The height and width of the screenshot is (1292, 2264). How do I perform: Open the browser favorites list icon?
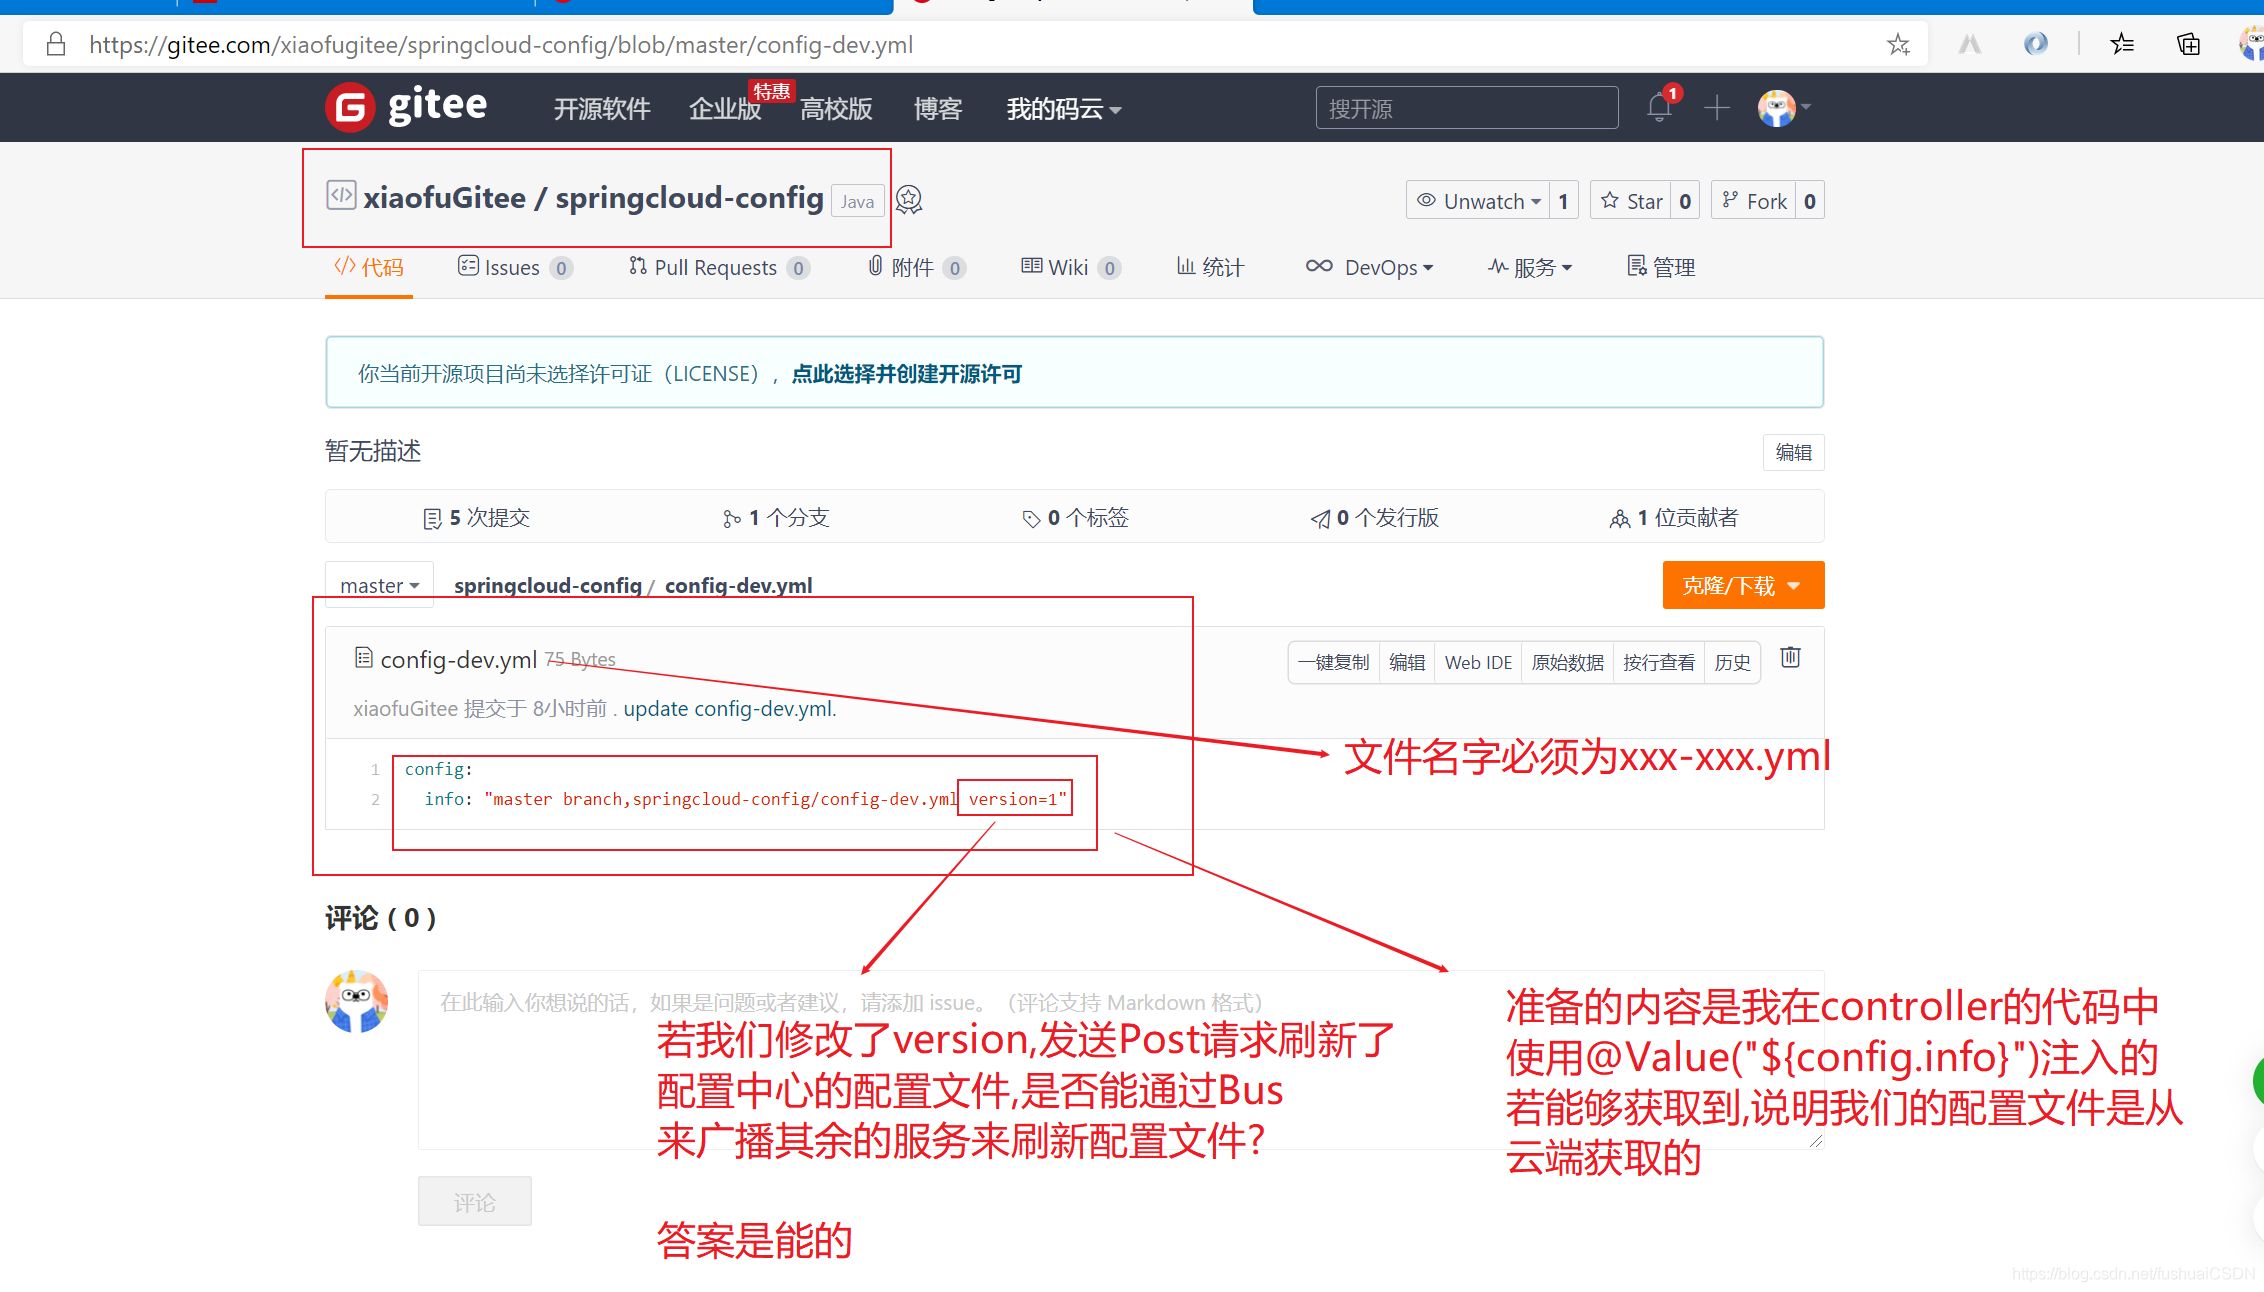tap(2122, 44)
